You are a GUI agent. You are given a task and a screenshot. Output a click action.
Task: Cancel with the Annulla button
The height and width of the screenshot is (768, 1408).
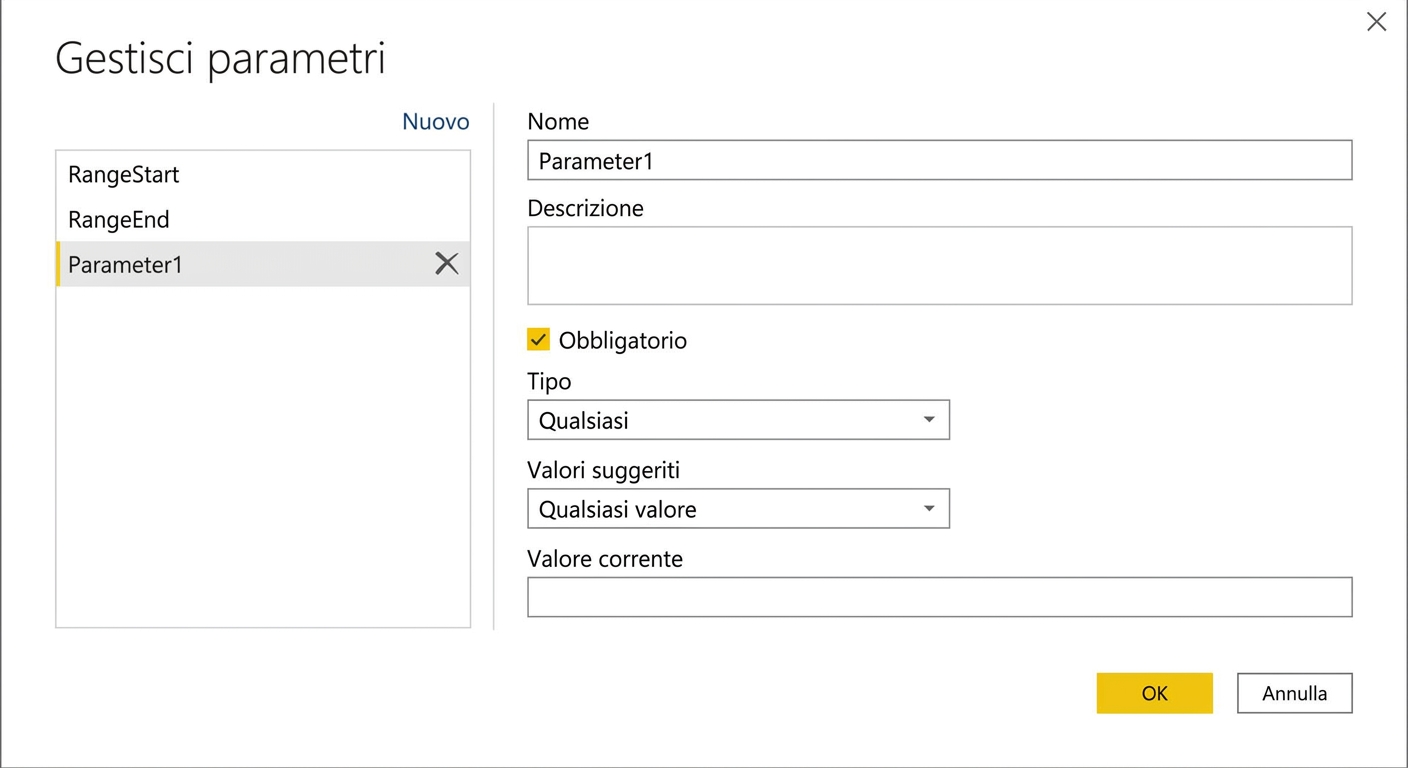click(1295, 693)
